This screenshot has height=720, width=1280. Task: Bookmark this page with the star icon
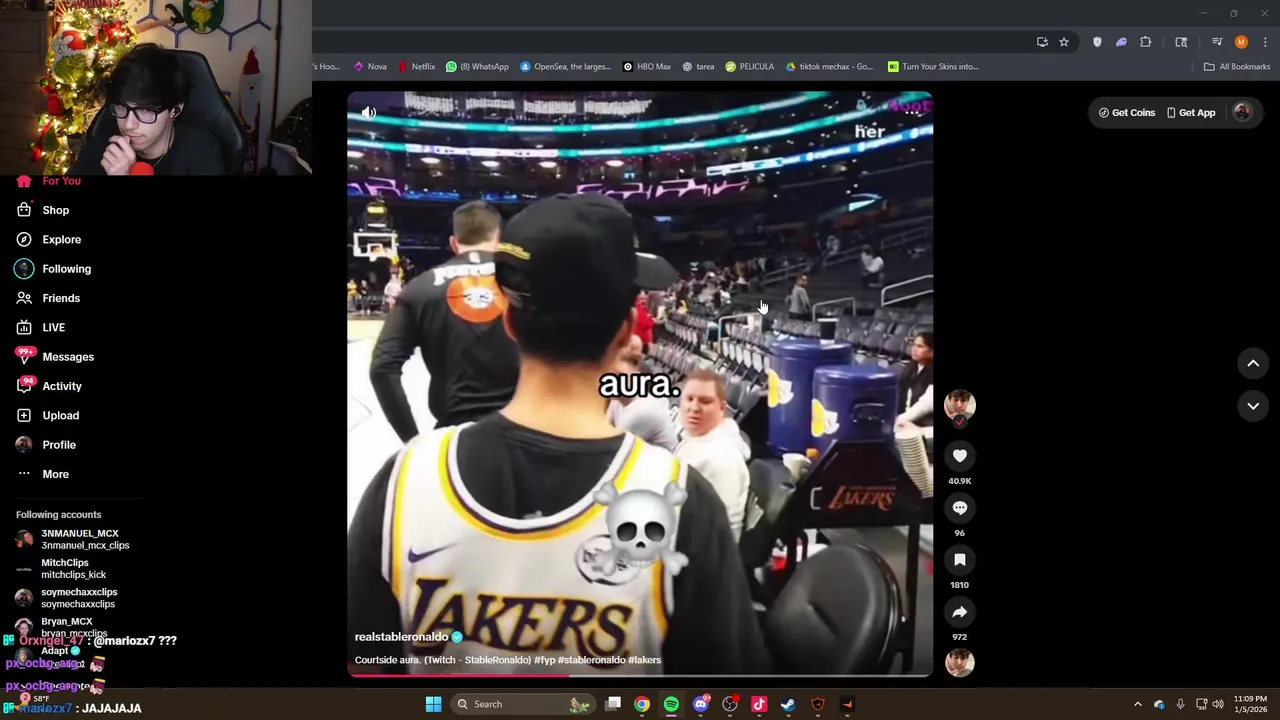[1064, 42]
